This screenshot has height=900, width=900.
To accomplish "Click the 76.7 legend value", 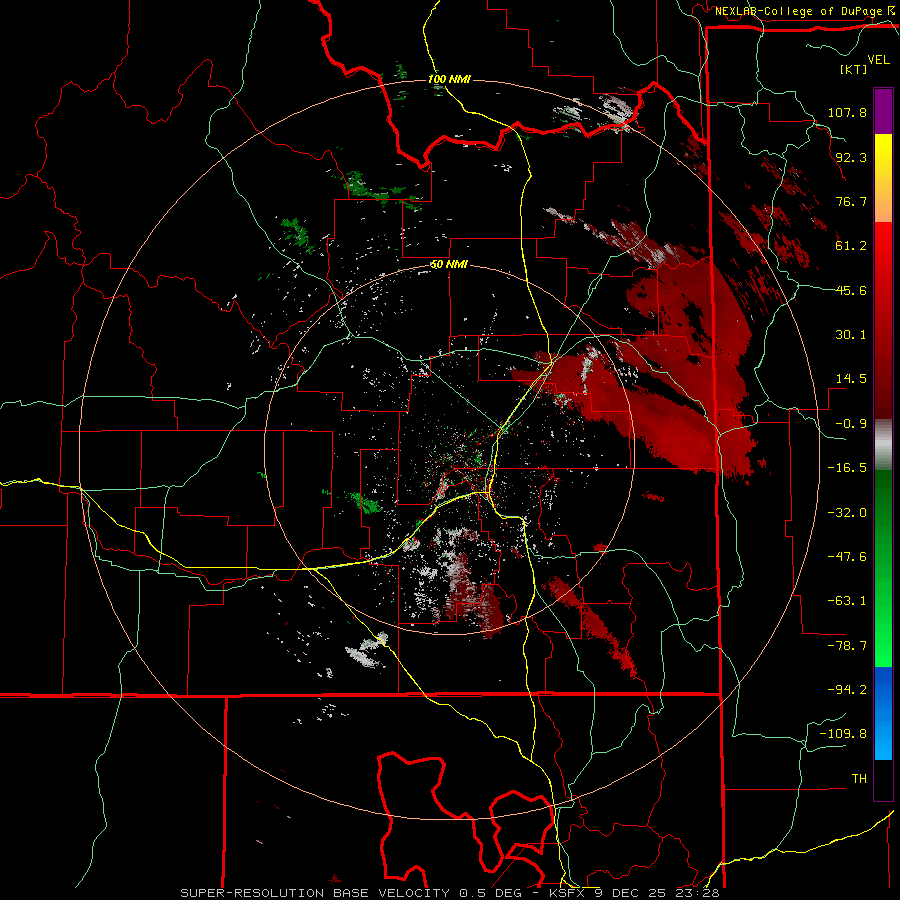I will coord(851,201).
